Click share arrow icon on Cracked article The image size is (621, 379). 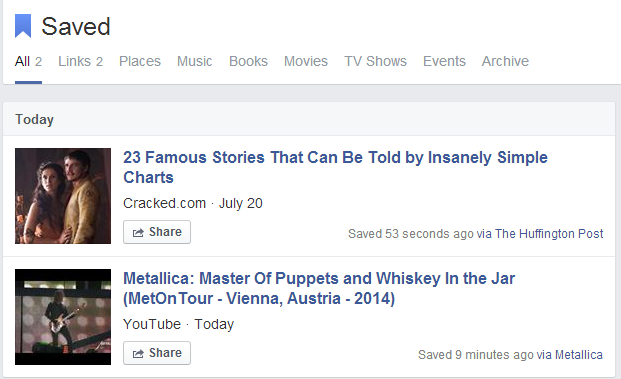(138, 232)
